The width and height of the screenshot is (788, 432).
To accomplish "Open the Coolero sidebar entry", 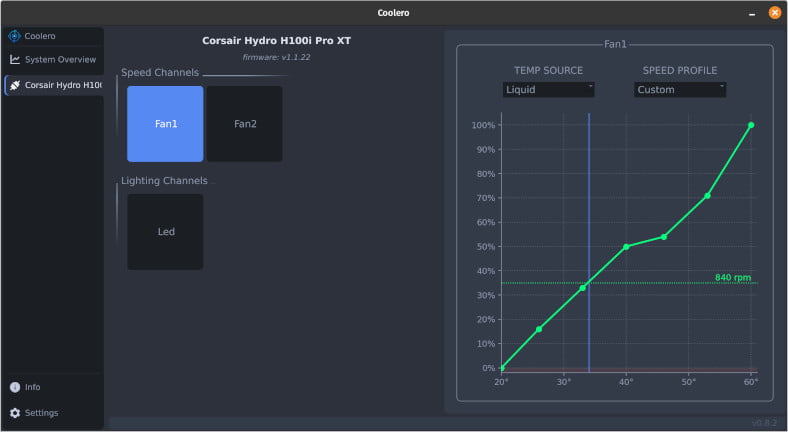I will (54, 36).
